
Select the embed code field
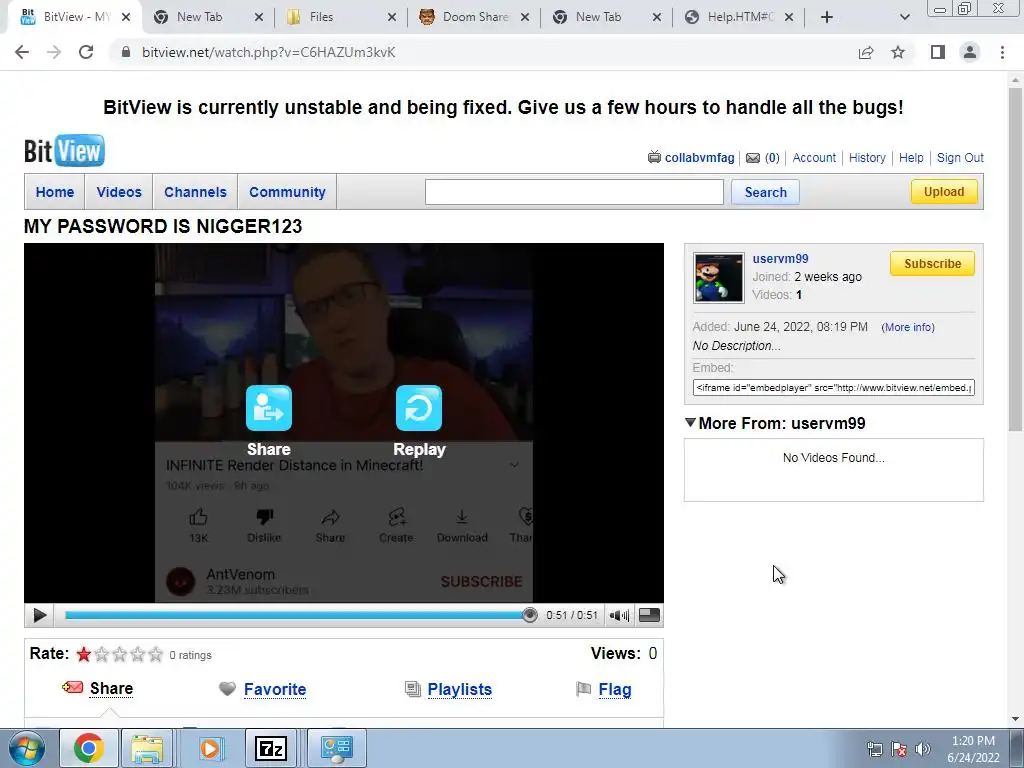[x=833, y=387]
